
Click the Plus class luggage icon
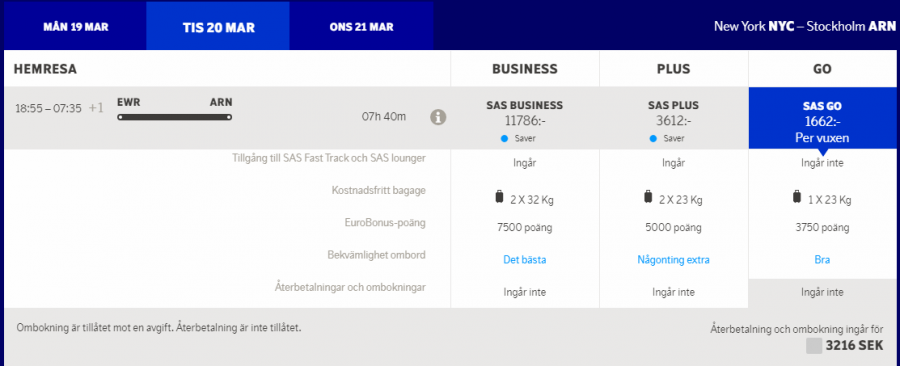point(648,197)
